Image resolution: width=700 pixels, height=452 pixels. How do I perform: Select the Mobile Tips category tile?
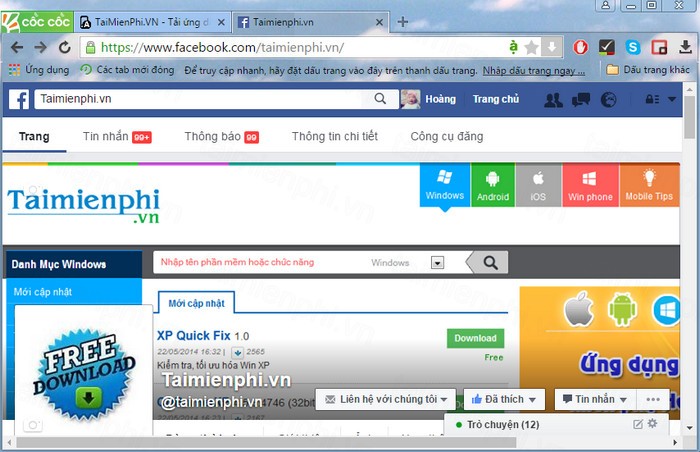coord(649,185)
